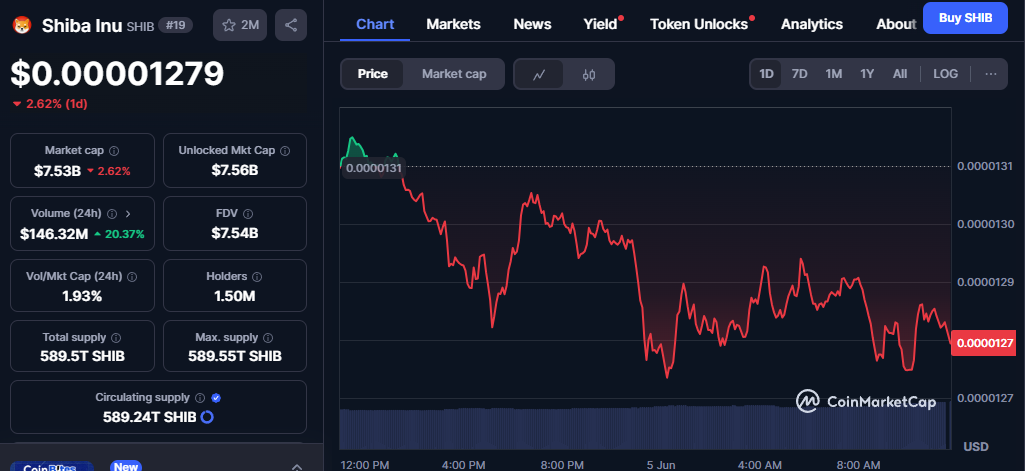The height and width of the screenshot is (471, 1025).
Task: Select 7D time range
Action: (x=799, y=74)
